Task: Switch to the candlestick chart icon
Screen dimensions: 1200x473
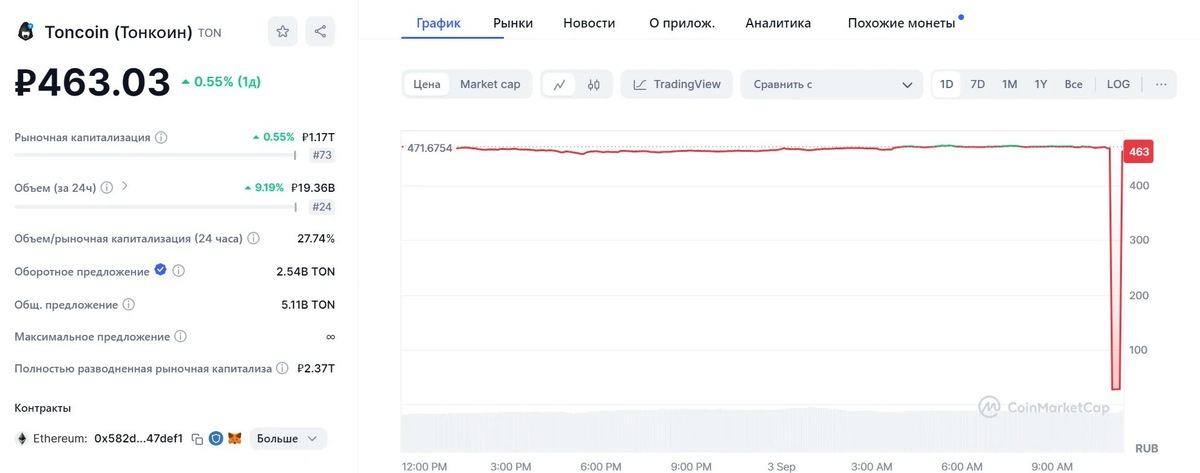Action: [593, 85]
